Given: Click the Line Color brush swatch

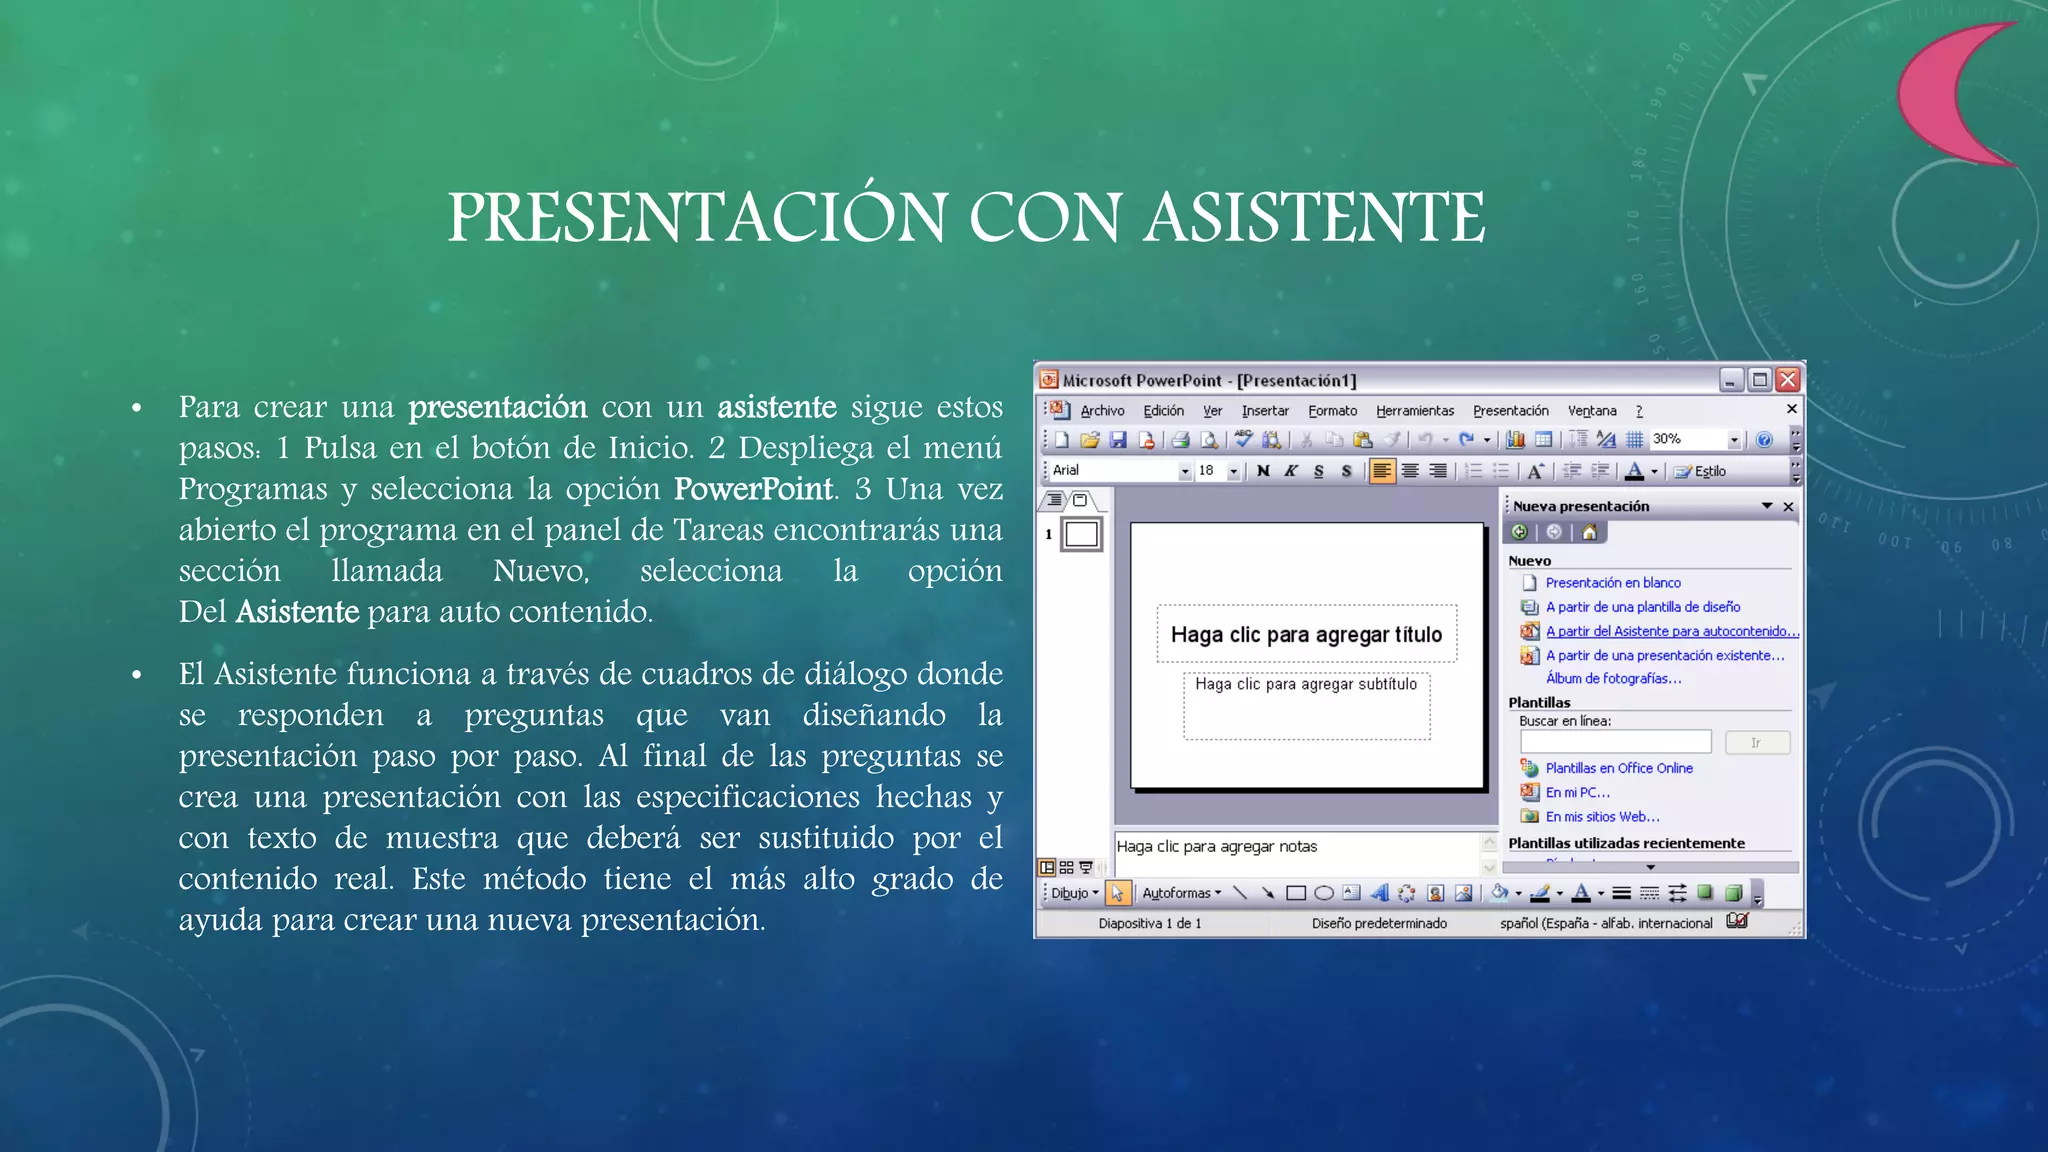Looking at the screenshot, I should click(1540, 893).
